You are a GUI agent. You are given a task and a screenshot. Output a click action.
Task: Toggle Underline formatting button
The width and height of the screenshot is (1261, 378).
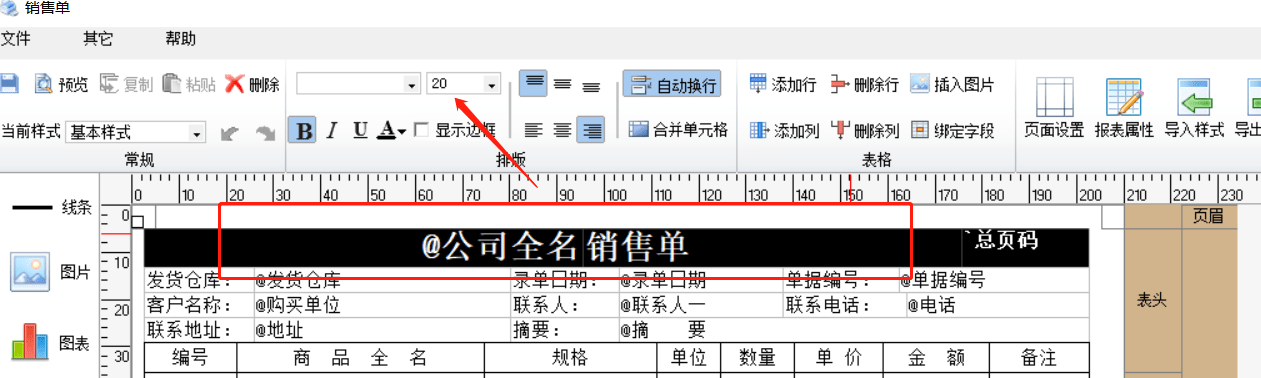360,130
